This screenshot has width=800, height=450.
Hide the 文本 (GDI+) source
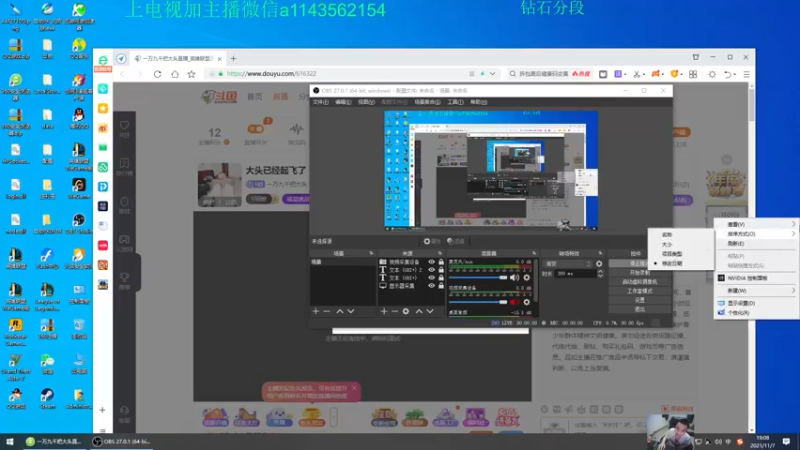pos(432,278)
